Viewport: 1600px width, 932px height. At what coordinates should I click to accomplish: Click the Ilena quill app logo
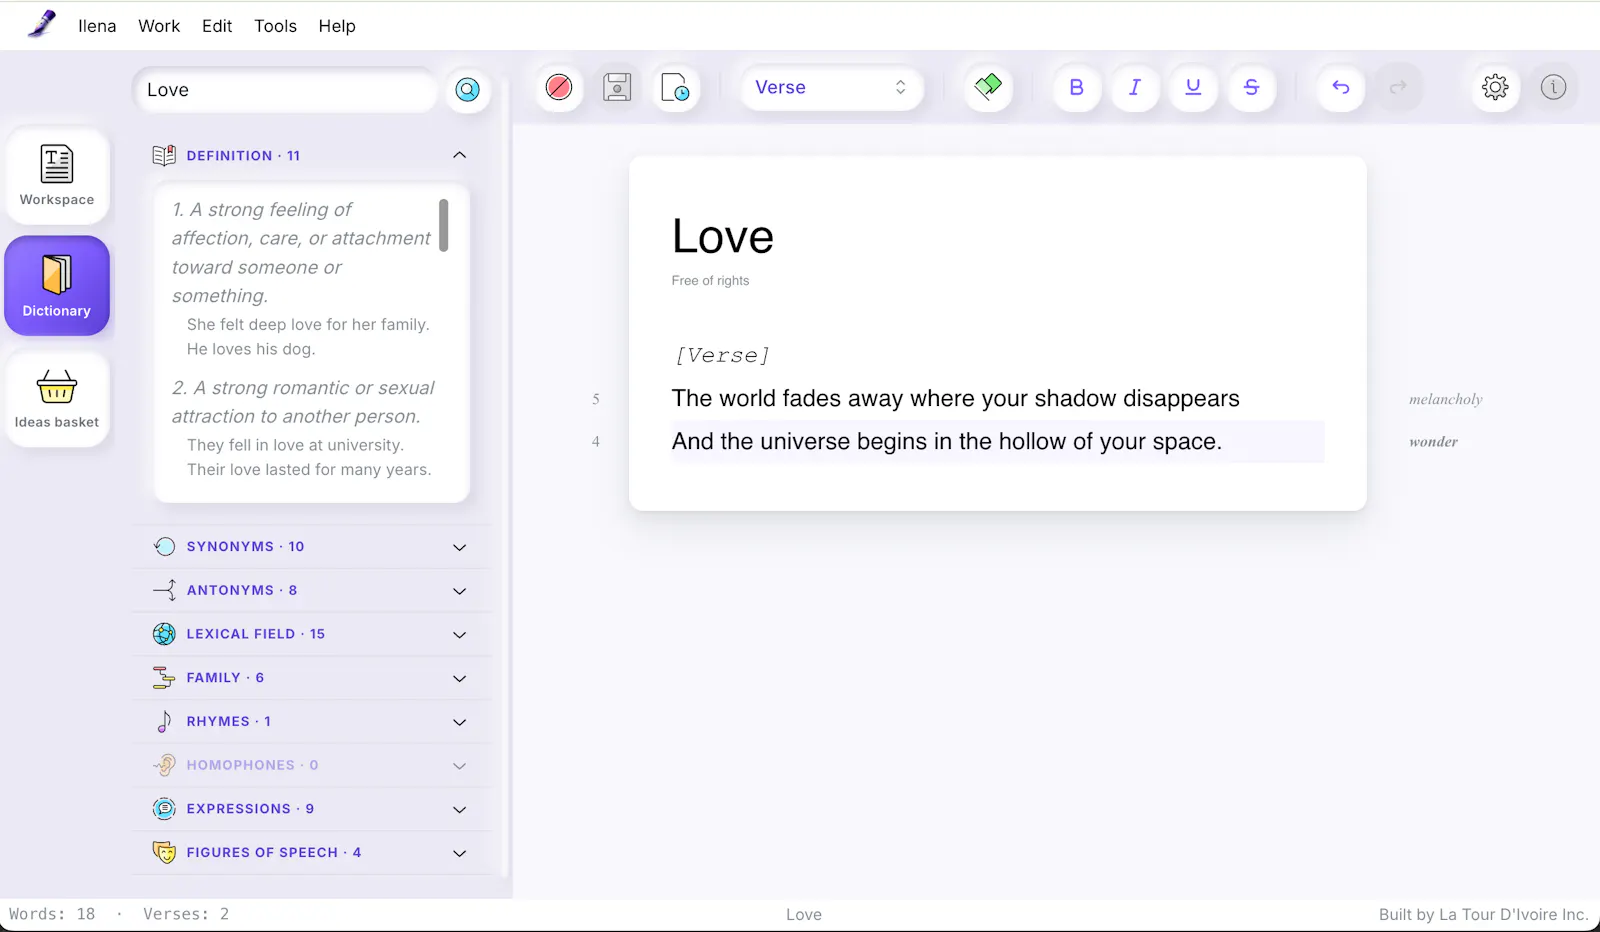(x=42, y=24)
